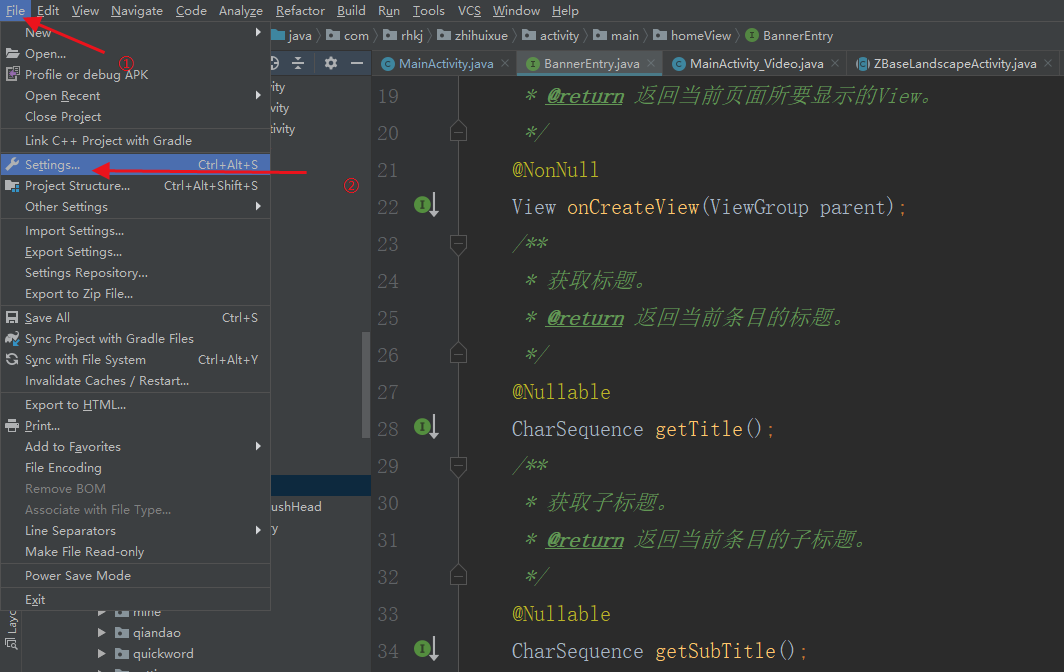Viewport: 1064px width, 672px height.
Task: Choose Make File Read-only
Action: [136, 552]
